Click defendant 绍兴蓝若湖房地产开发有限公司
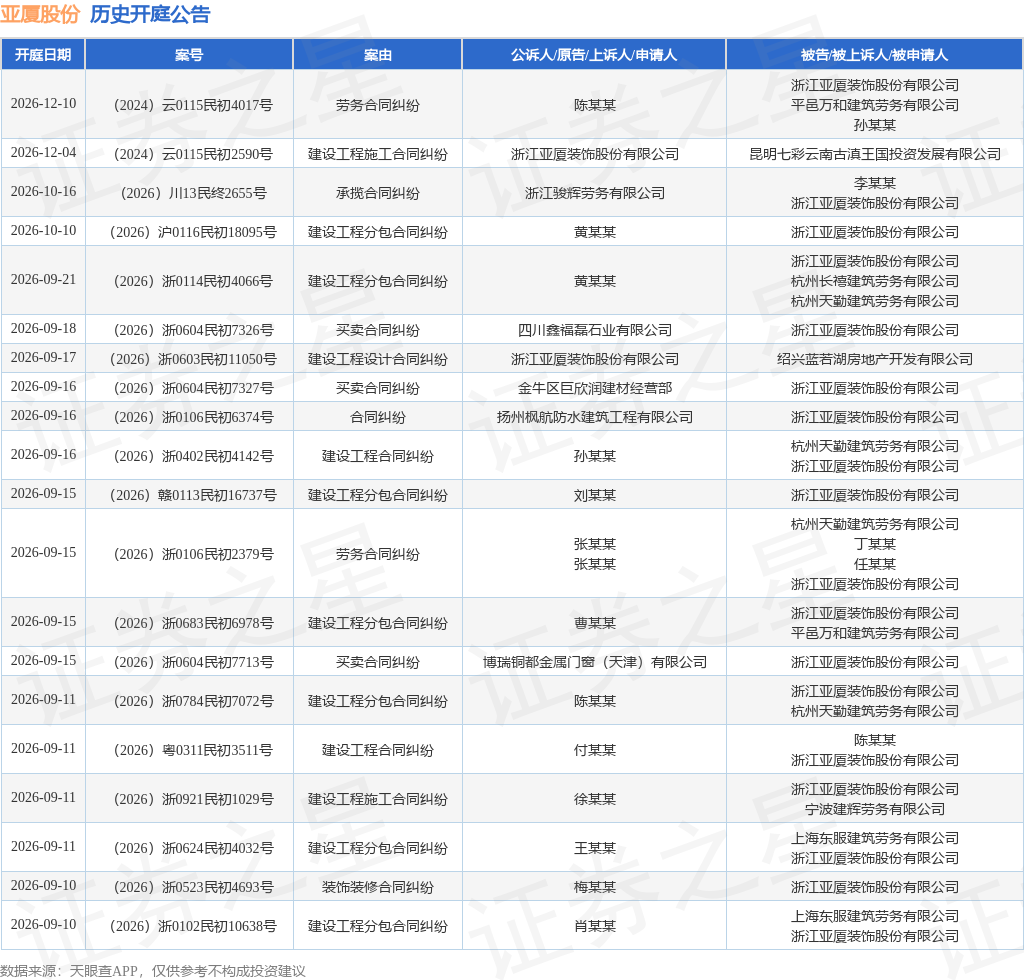The image size is (1024, 980). 874,359
